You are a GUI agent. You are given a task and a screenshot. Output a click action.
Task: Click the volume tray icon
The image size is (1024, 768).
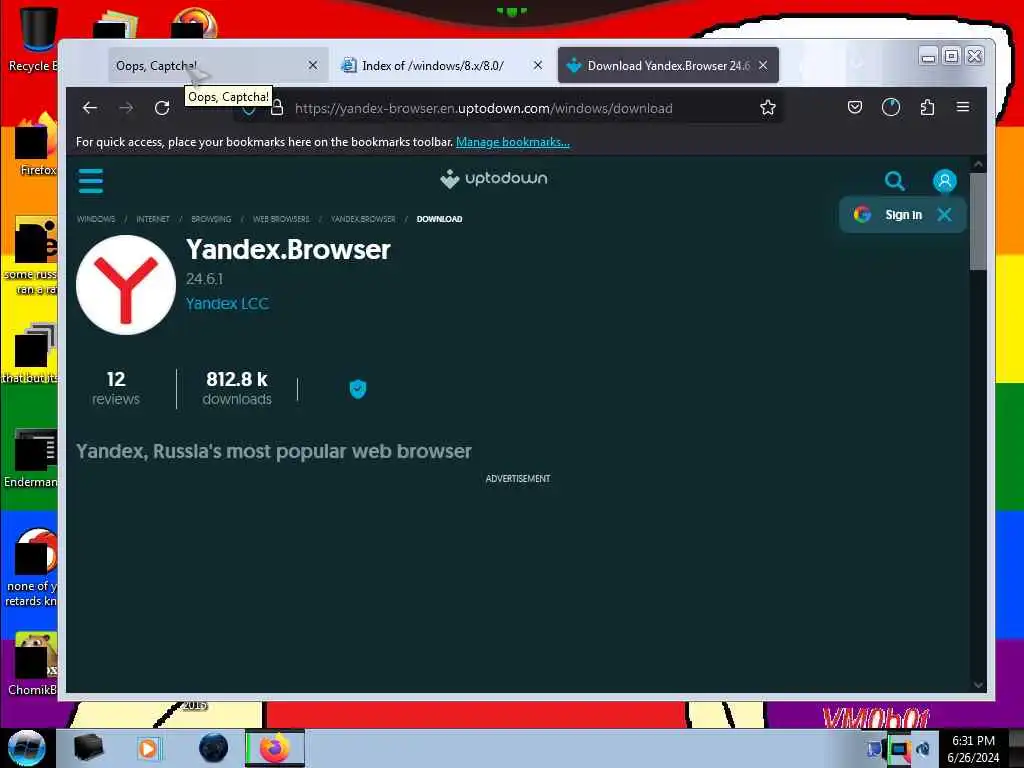pyautogui.click(x=923, y=749)
